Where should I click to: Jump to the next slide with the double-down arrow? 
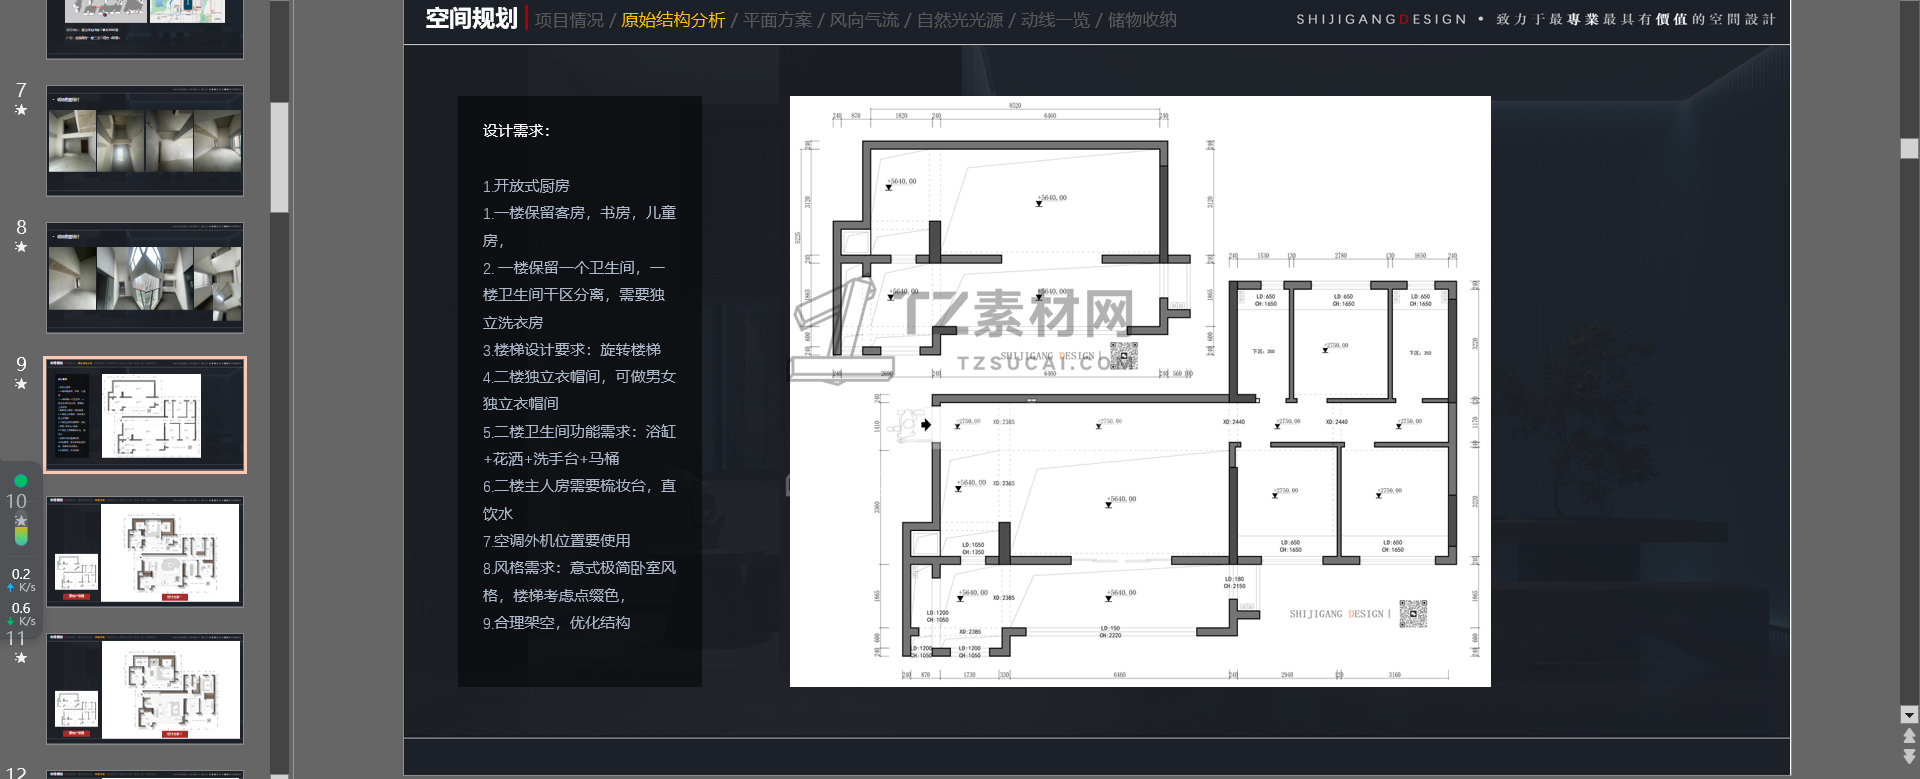[x=1909, y=757]
